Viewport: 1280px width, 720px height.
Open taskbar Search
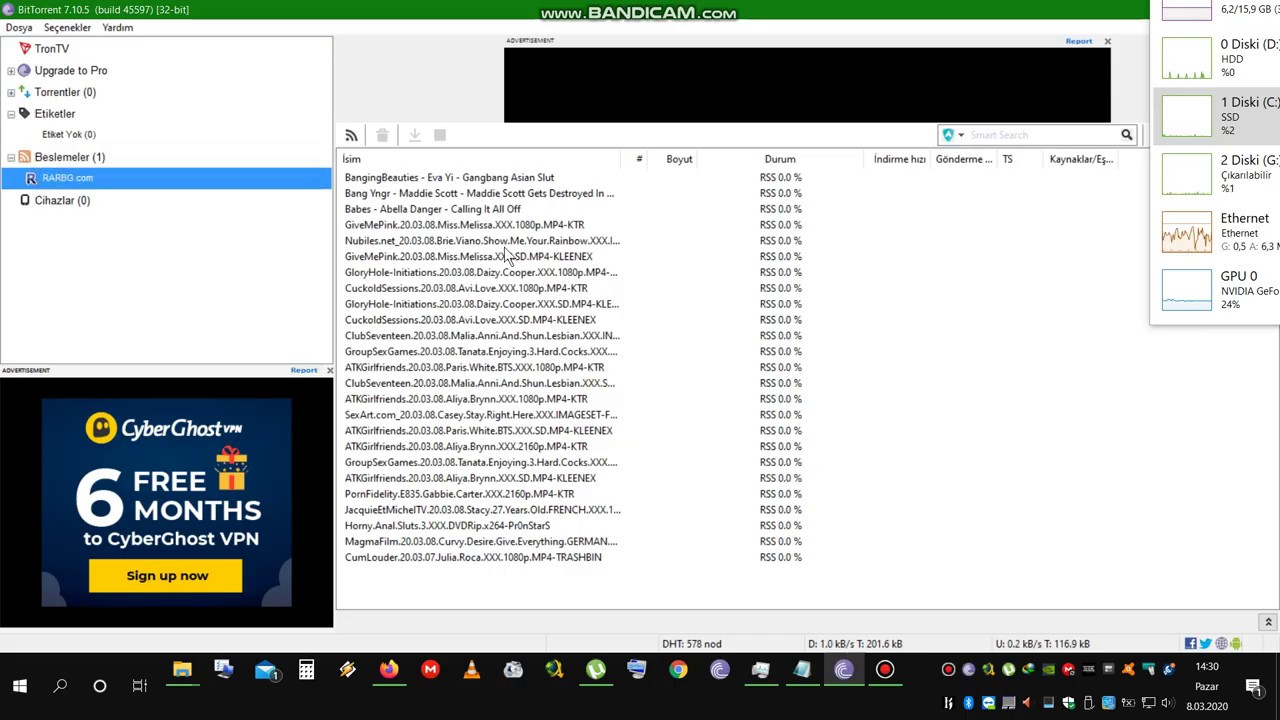pyautogui.click(x=60, y=686)
